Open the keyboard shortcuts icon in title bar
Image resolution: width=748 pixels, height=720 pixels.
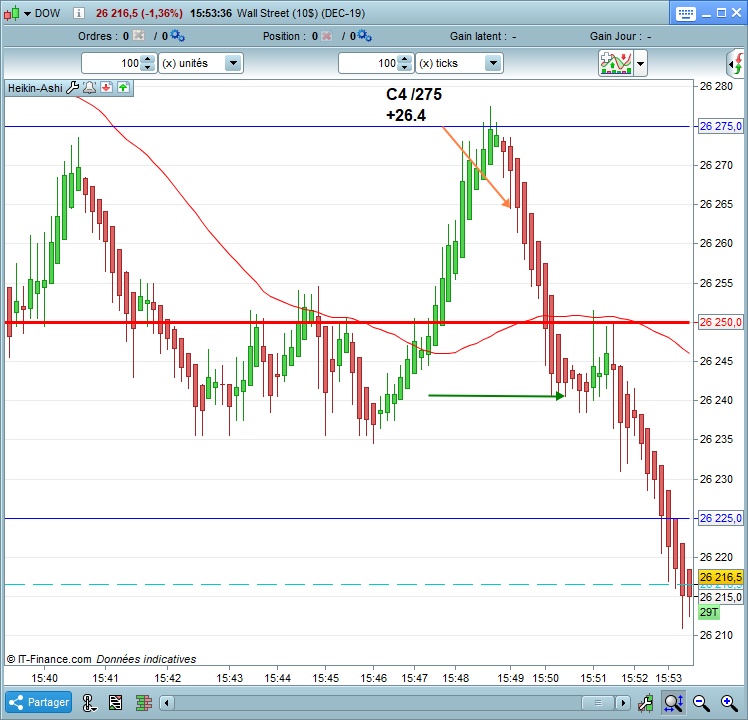point(686,13)
